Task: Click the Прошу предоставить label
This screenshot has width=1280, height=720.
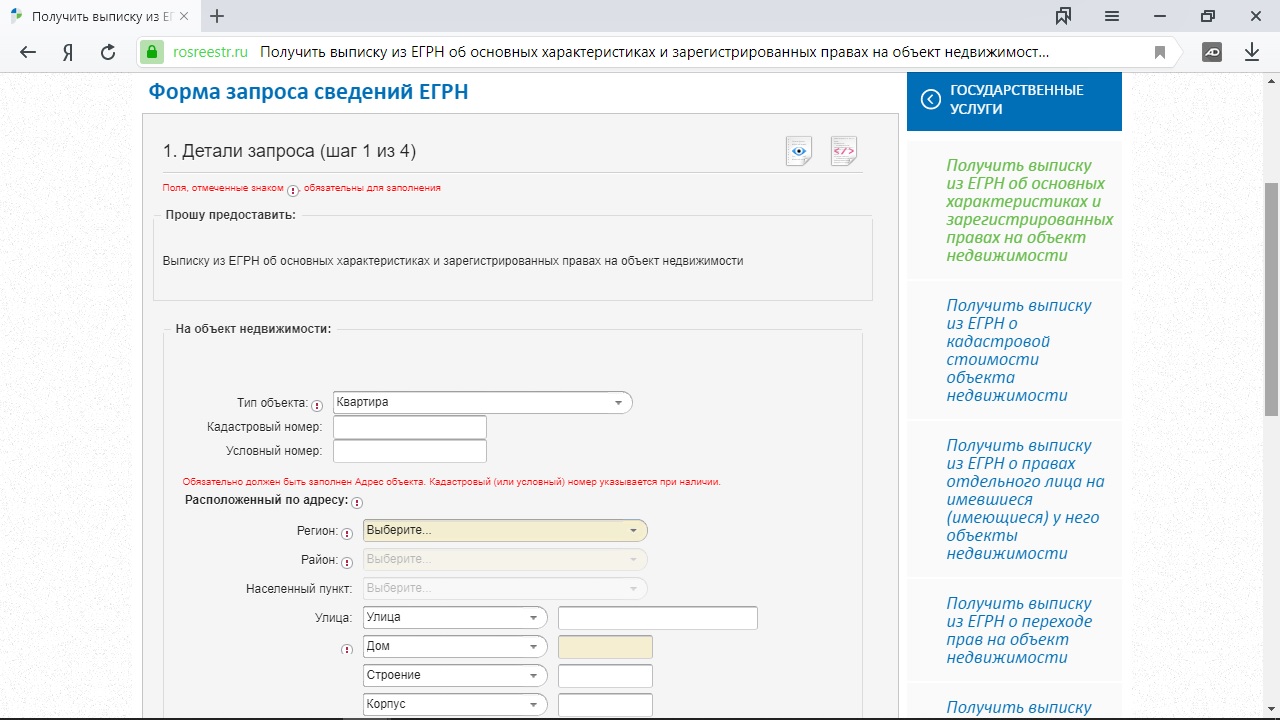Action: [230, 215]
